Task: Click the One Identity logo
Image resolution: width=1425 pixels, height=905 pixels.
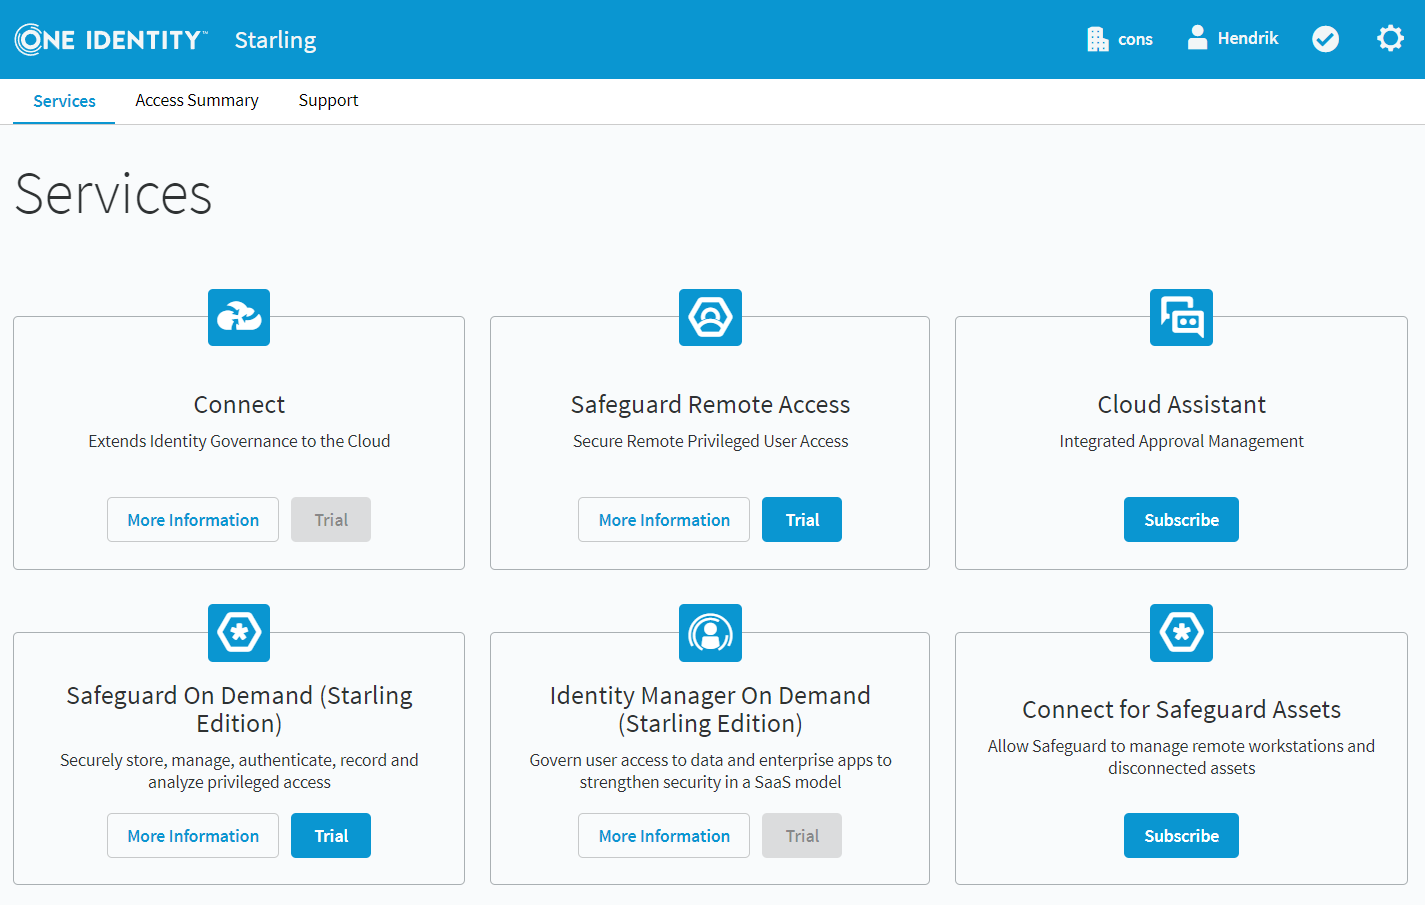Action: (x=111, y=39)
